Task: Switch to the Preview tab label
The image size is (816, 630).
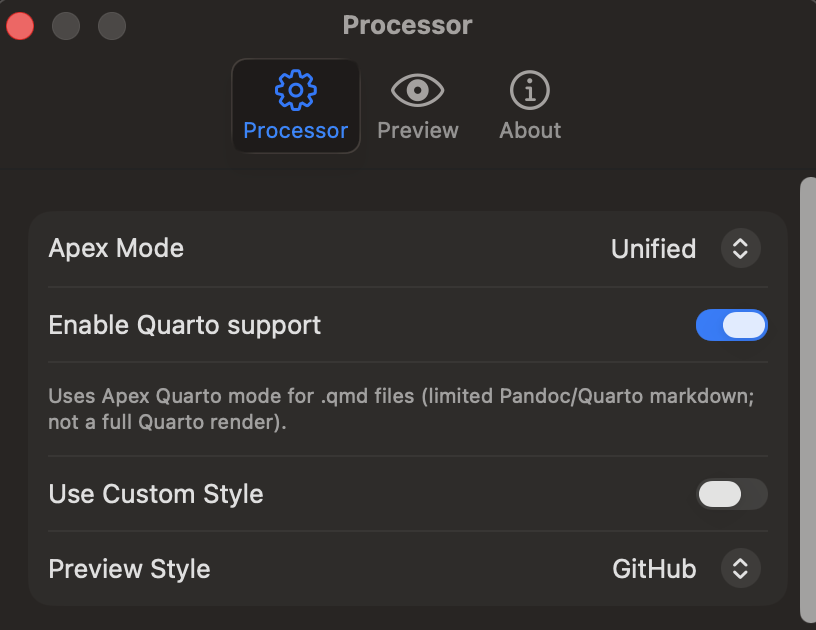Action: click(418, 130)
